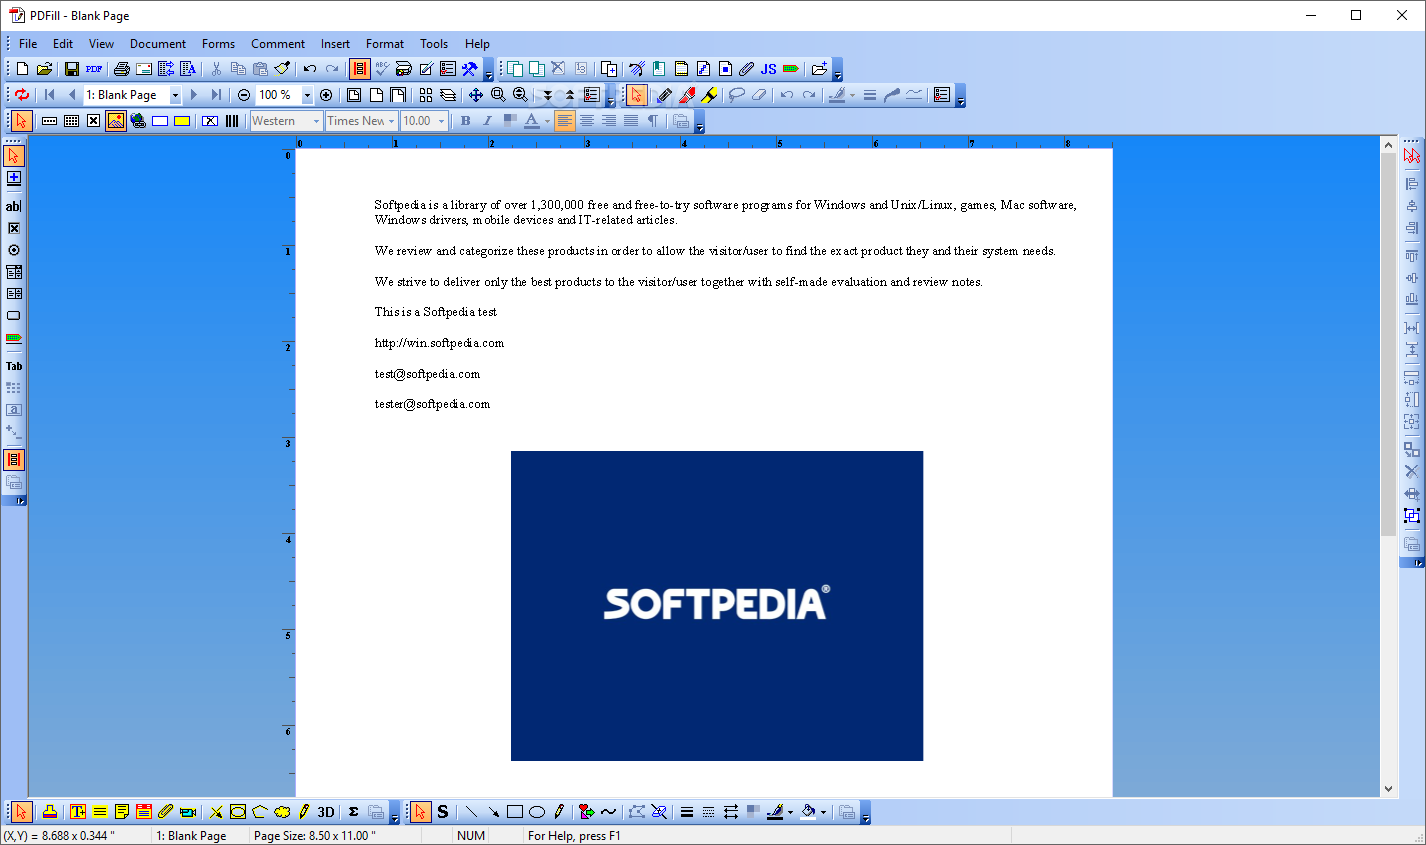Toggle right text alignment
This screenshot has width=1426, height=845.
[609, 121]
